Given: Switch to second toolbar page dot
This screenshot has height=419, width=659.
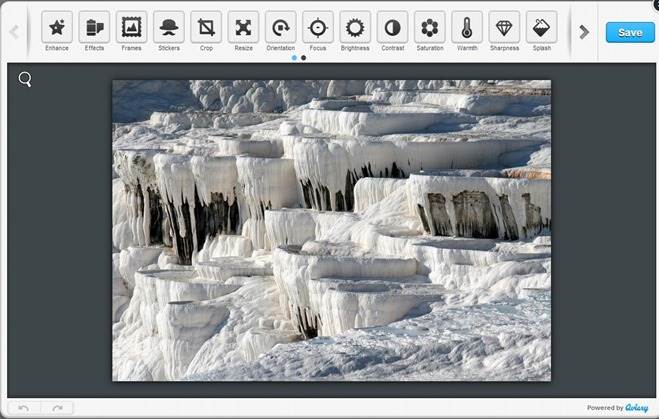Looking at the screenshot, I should click(x=304, y=58).
